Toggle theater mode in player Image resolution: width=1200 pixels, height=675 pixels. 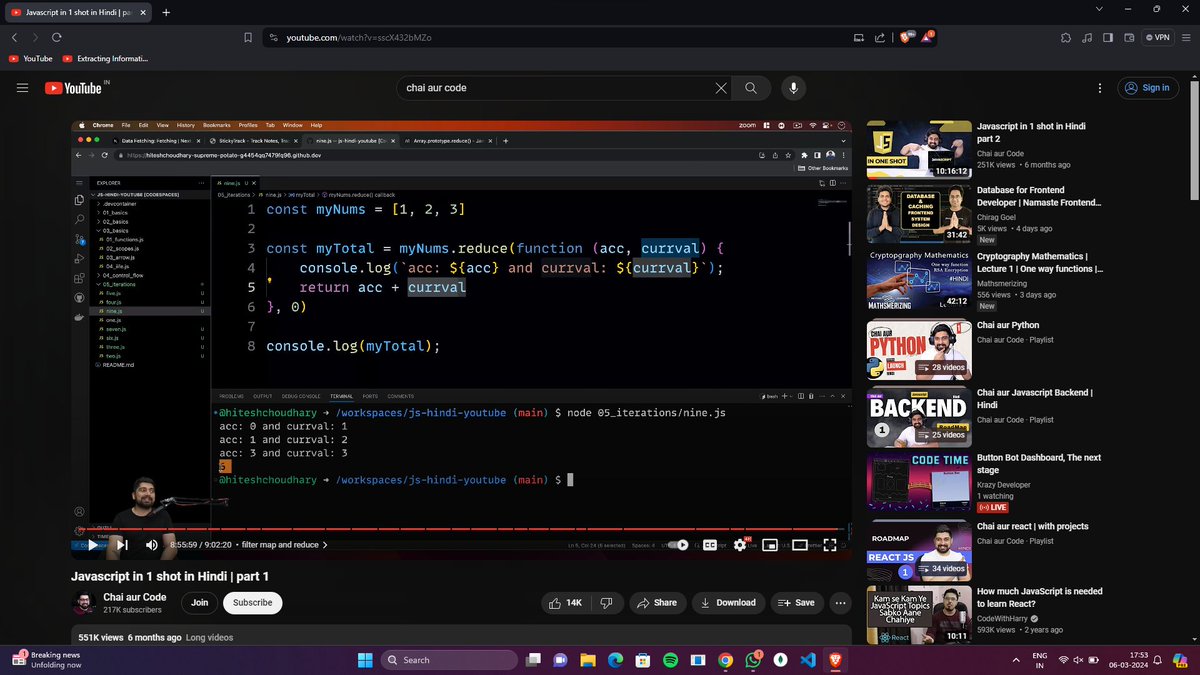800,545
